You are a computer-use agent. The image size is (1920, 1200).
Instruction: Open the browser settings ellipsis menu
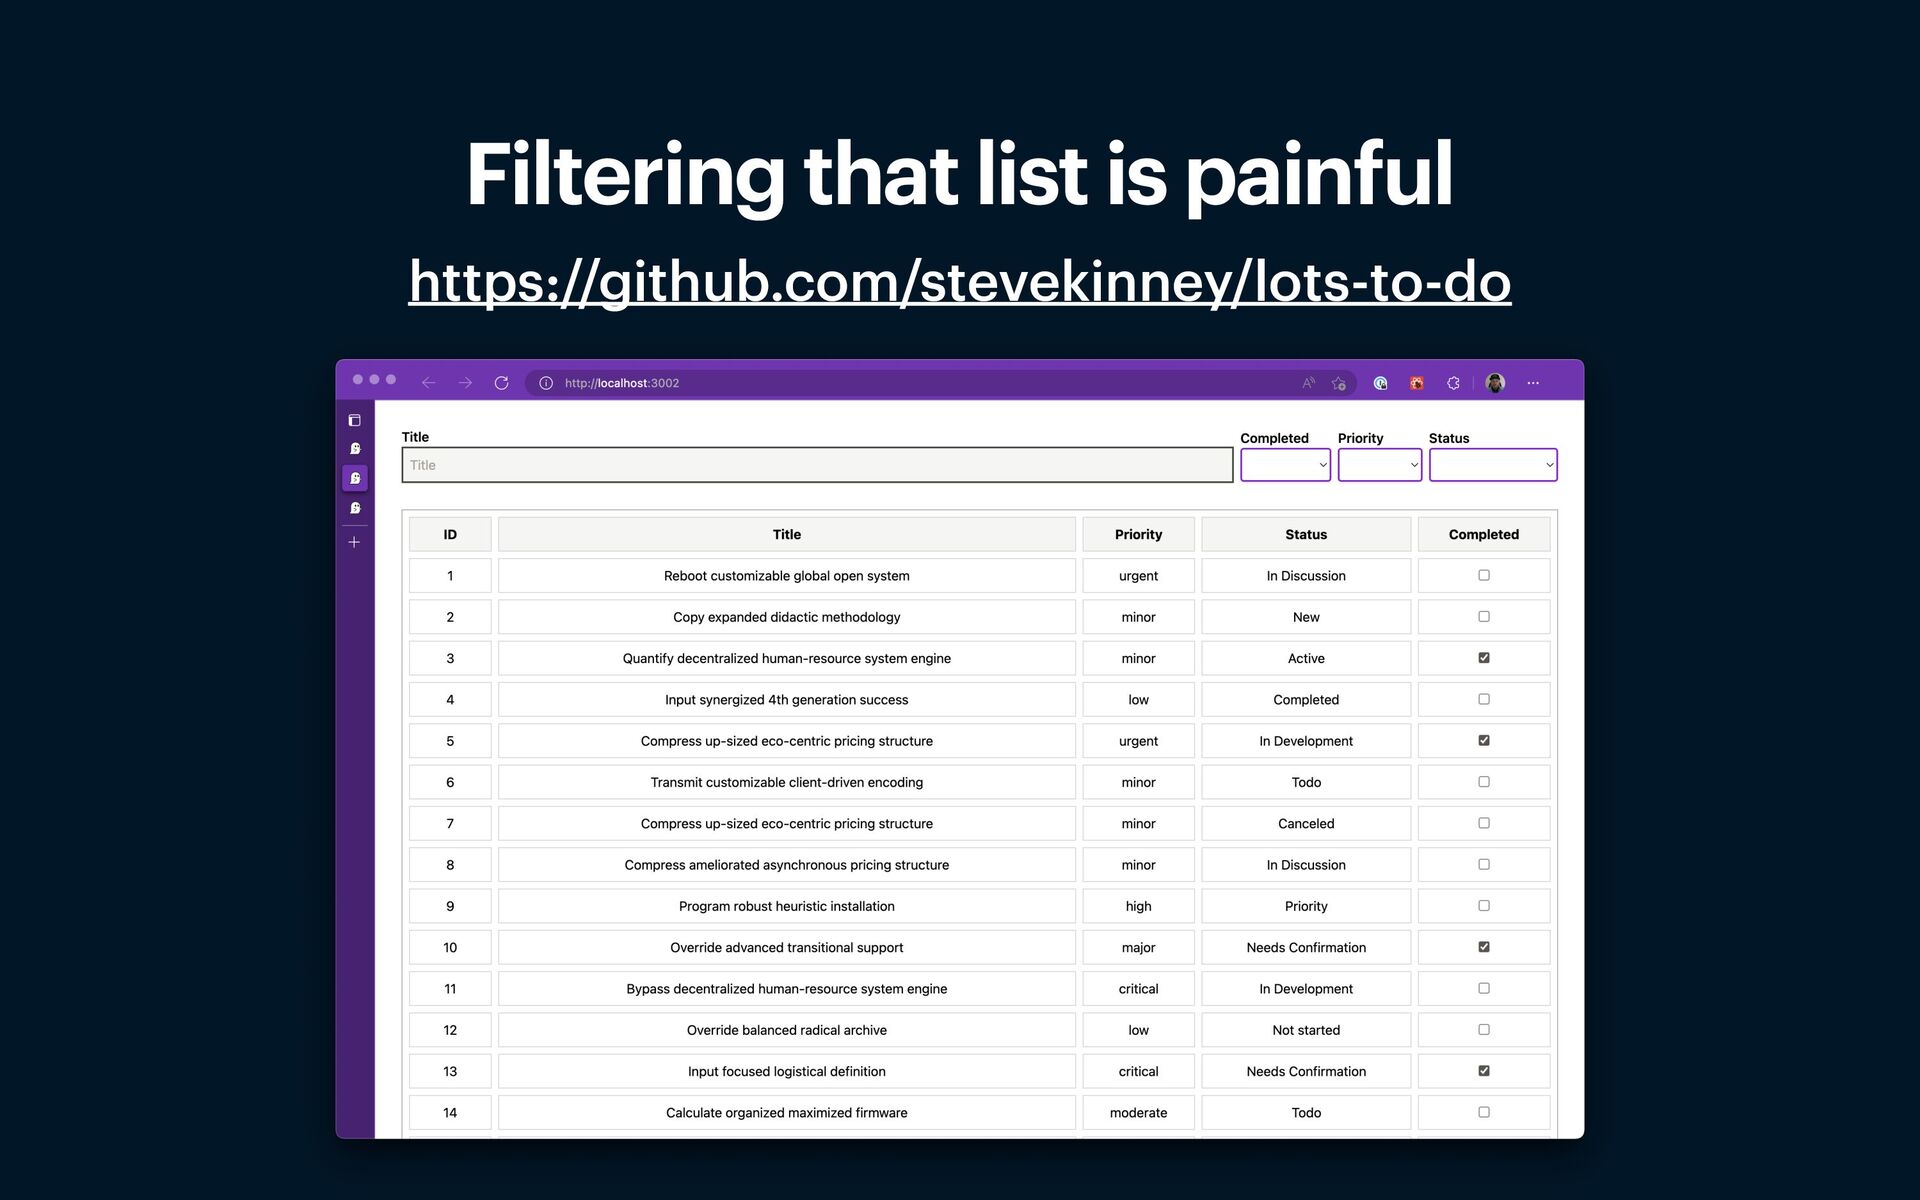(1533, 383)
